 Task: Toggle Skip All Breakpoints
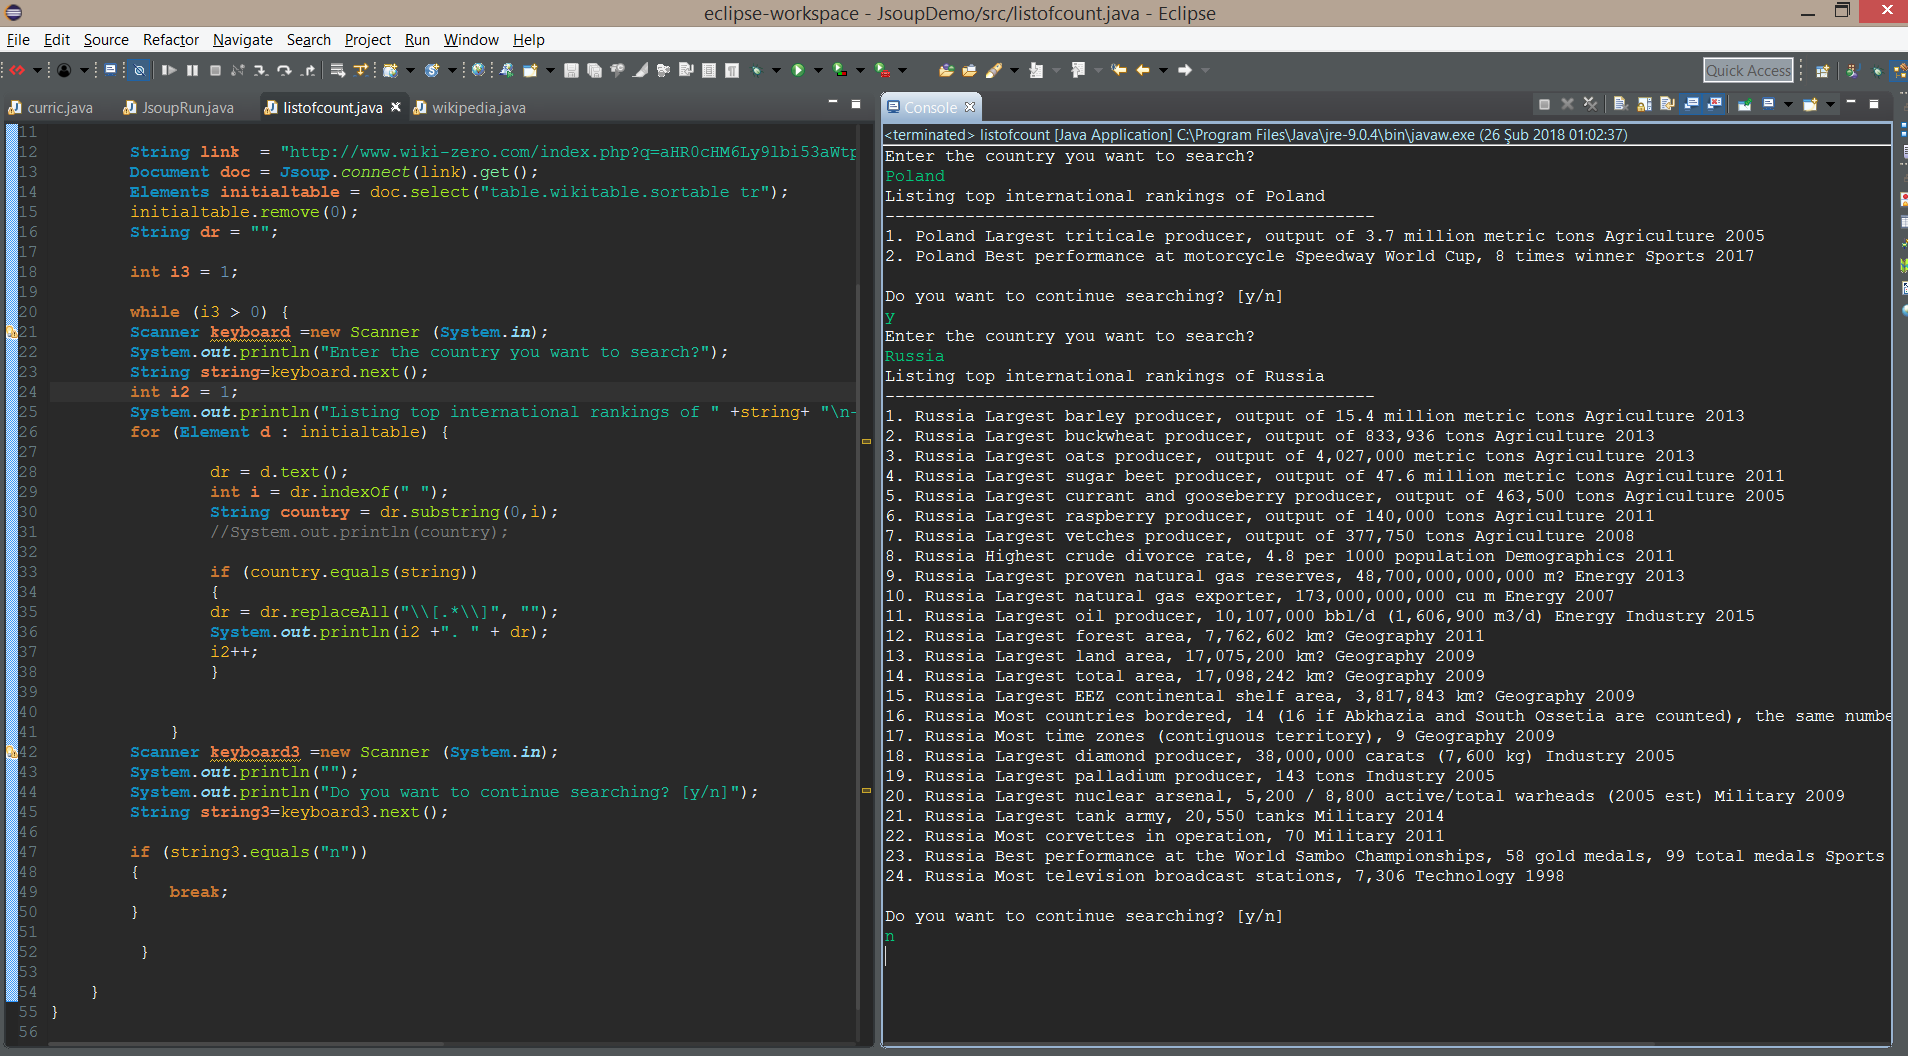139,70
